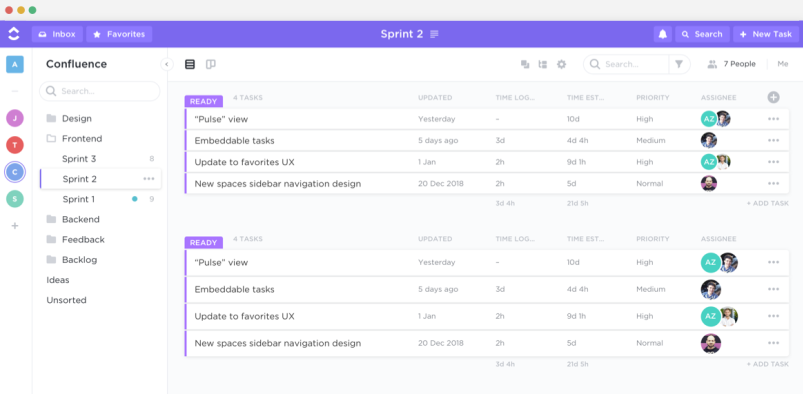Collapse the second READY status group
803x394 pixels.
click(x=204, y=242)
